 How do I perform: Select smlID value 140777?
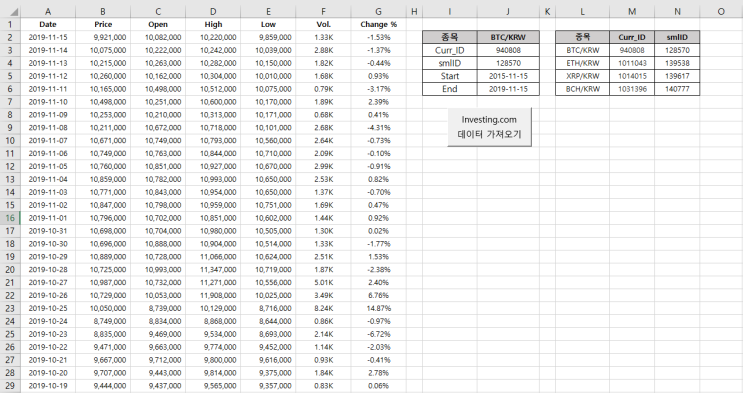pos(677,89)
